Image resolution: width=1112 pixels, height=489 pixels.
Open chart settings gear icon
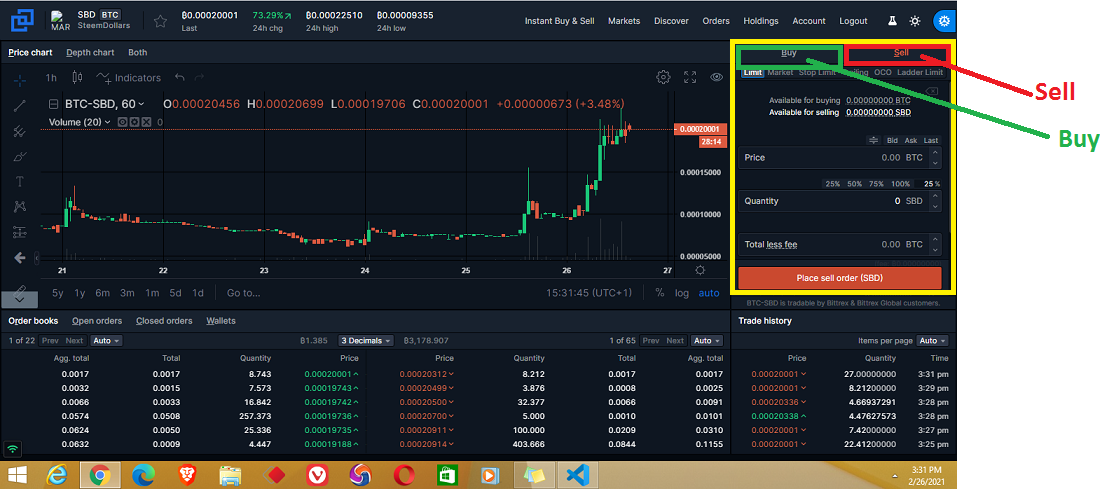tap(663, 77)
